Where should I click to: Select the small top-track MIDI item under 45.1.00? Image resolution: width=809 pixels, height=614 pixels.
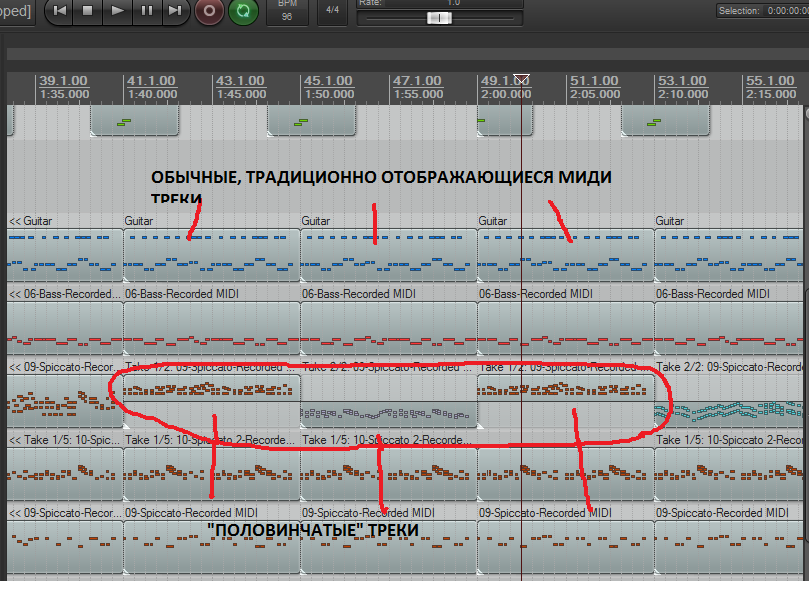[312, 121]
